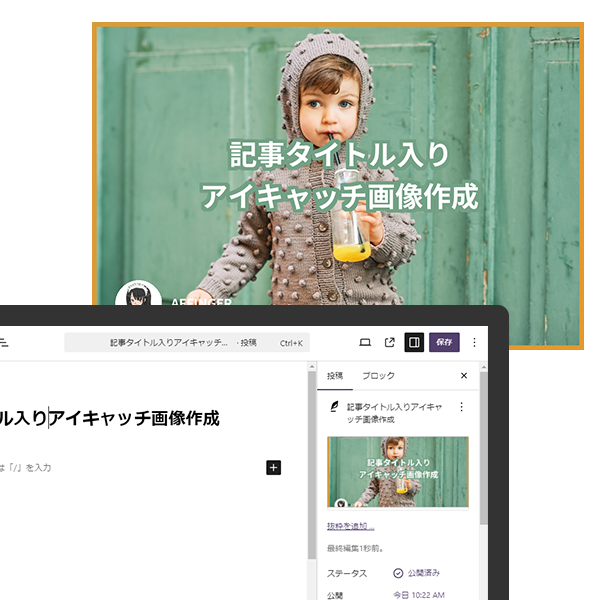Viewport: 600px width, 600px height.
Task: Click the post feather icon in sidebar
Action: 334,406
